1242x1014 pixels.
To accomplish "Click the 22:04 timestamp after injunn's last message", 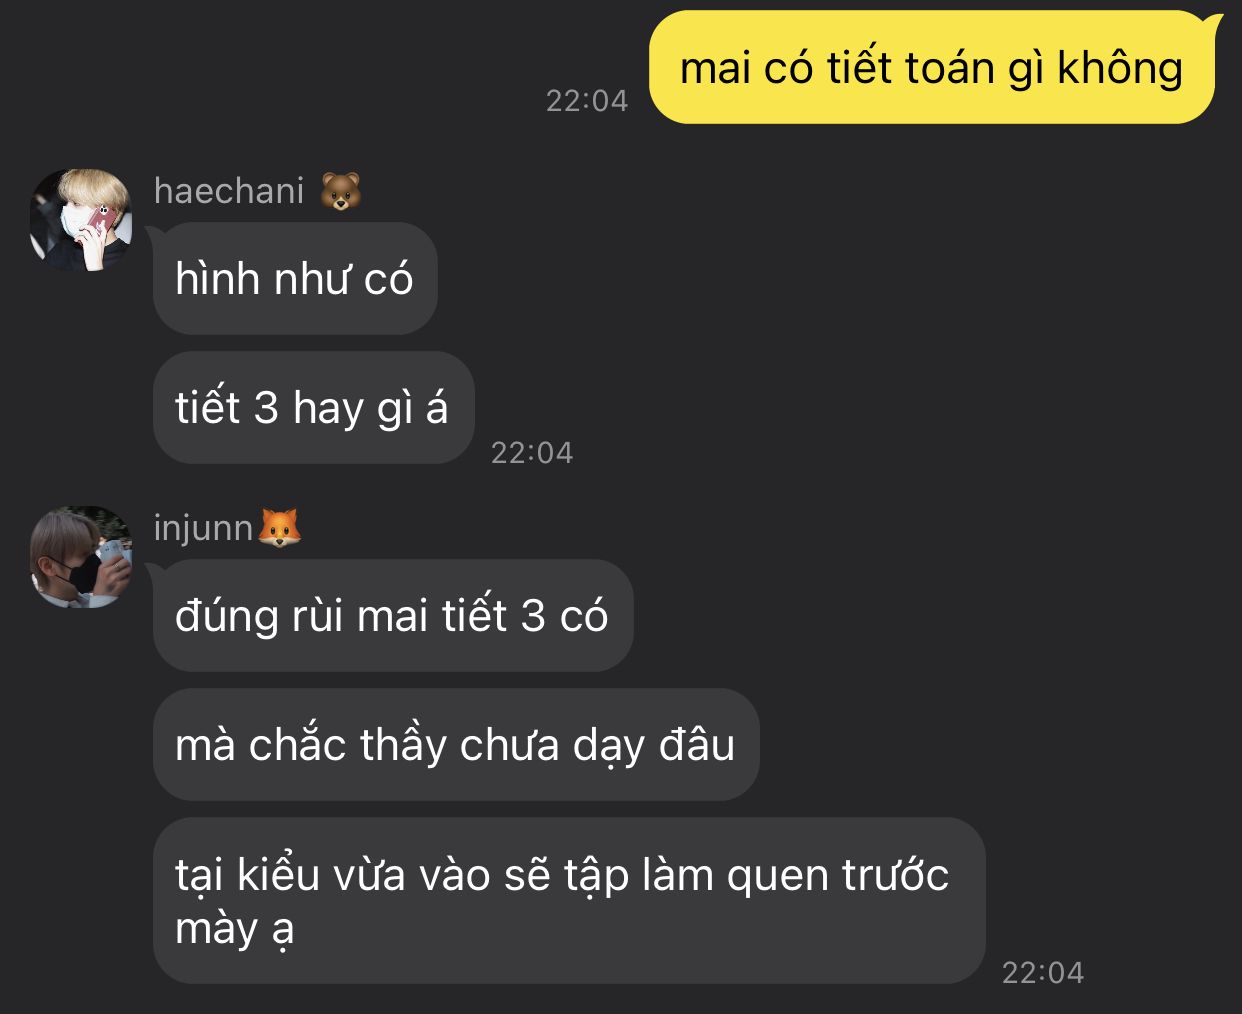I will (1043, 972).
